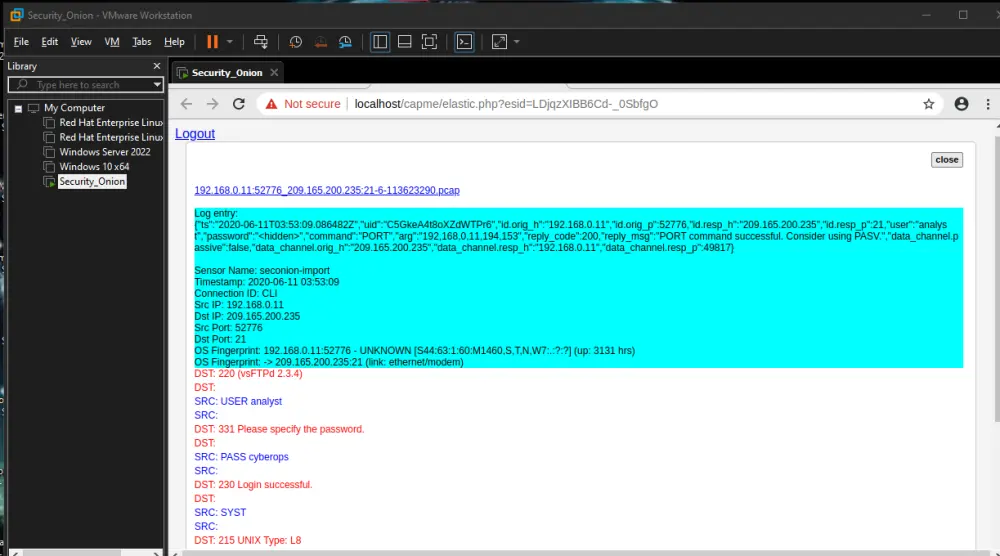Close the Security_Onion tab

pos(274,73)
